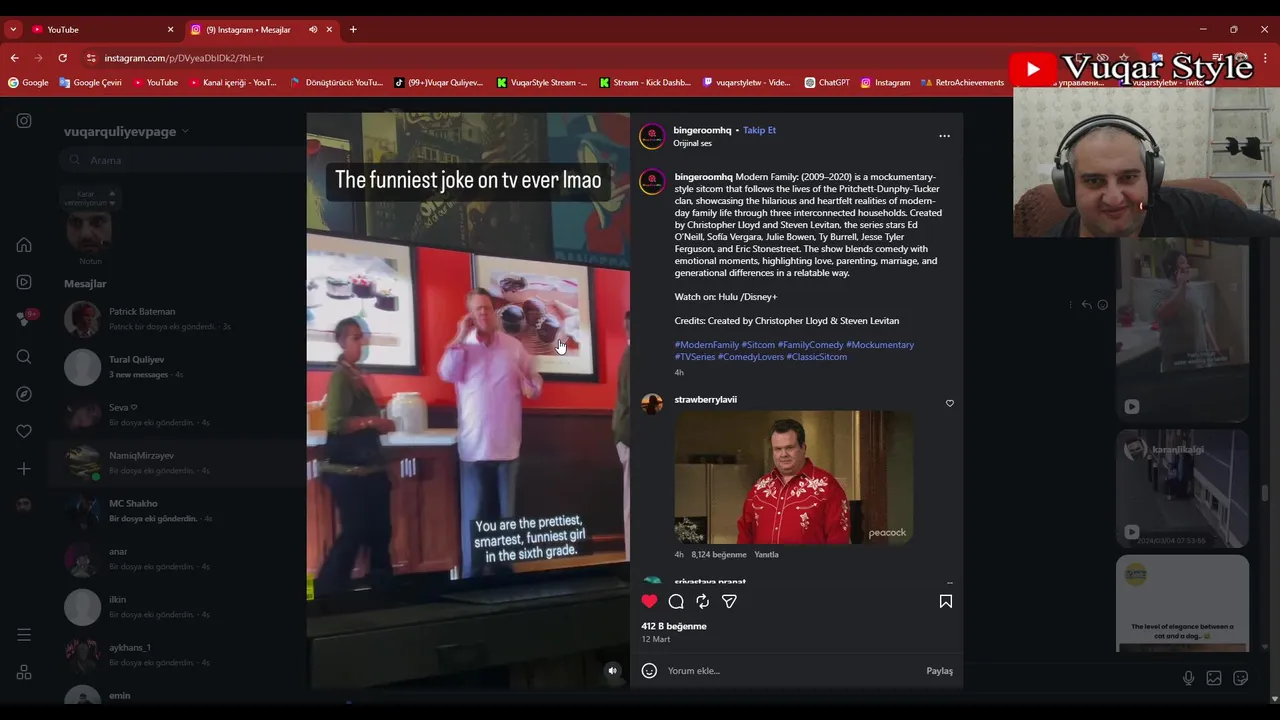Open the hamburger More menu in sidebar
1280x720 pixels.
[x=24, y=635]
